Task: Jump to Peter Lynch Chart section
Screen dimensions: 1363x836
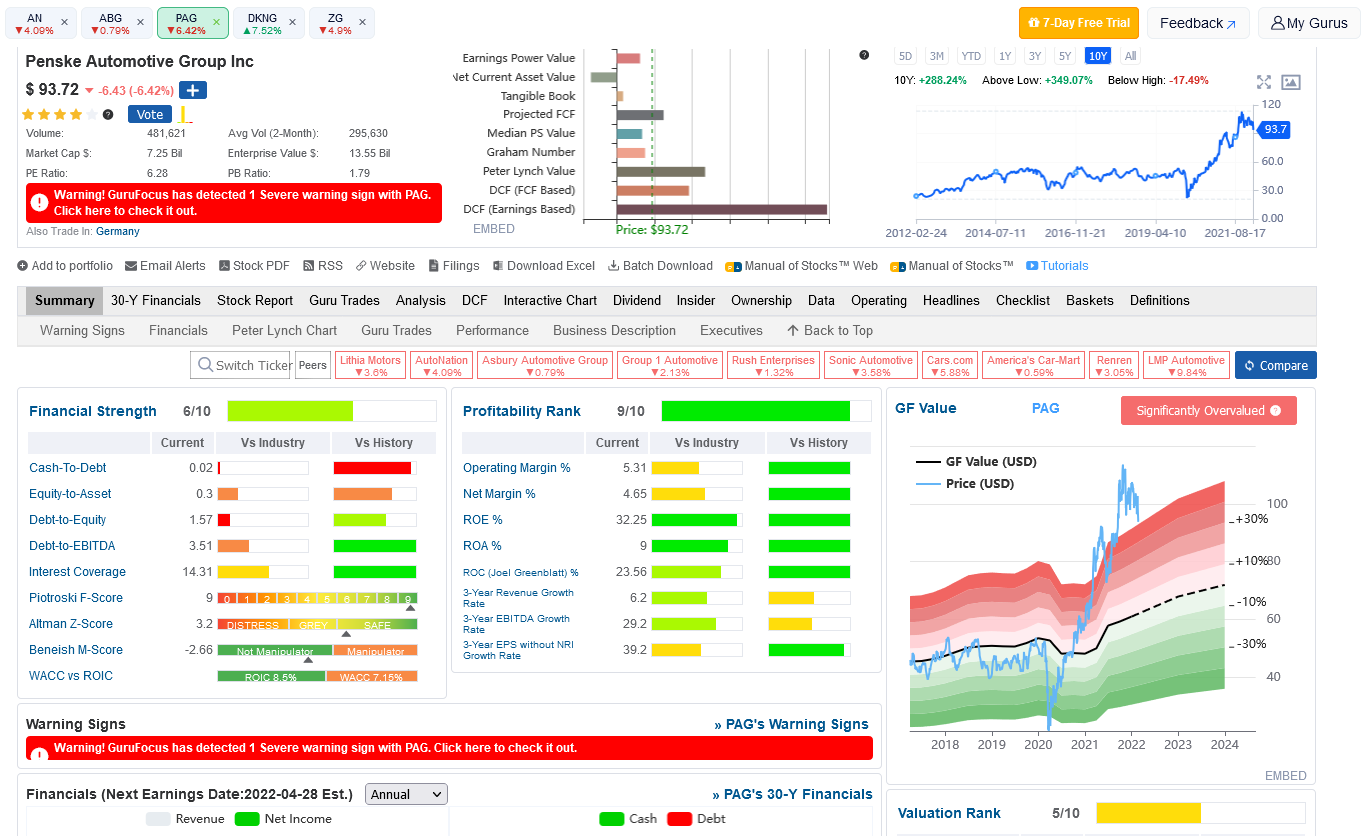Action: 285,330
